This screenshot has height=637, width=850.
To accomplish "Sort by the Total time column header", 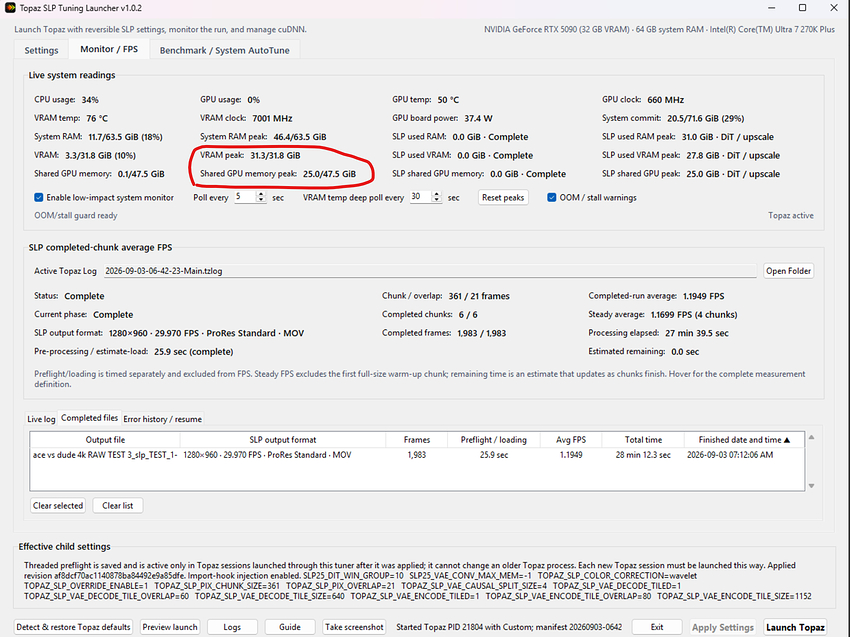I will [643, 440].
